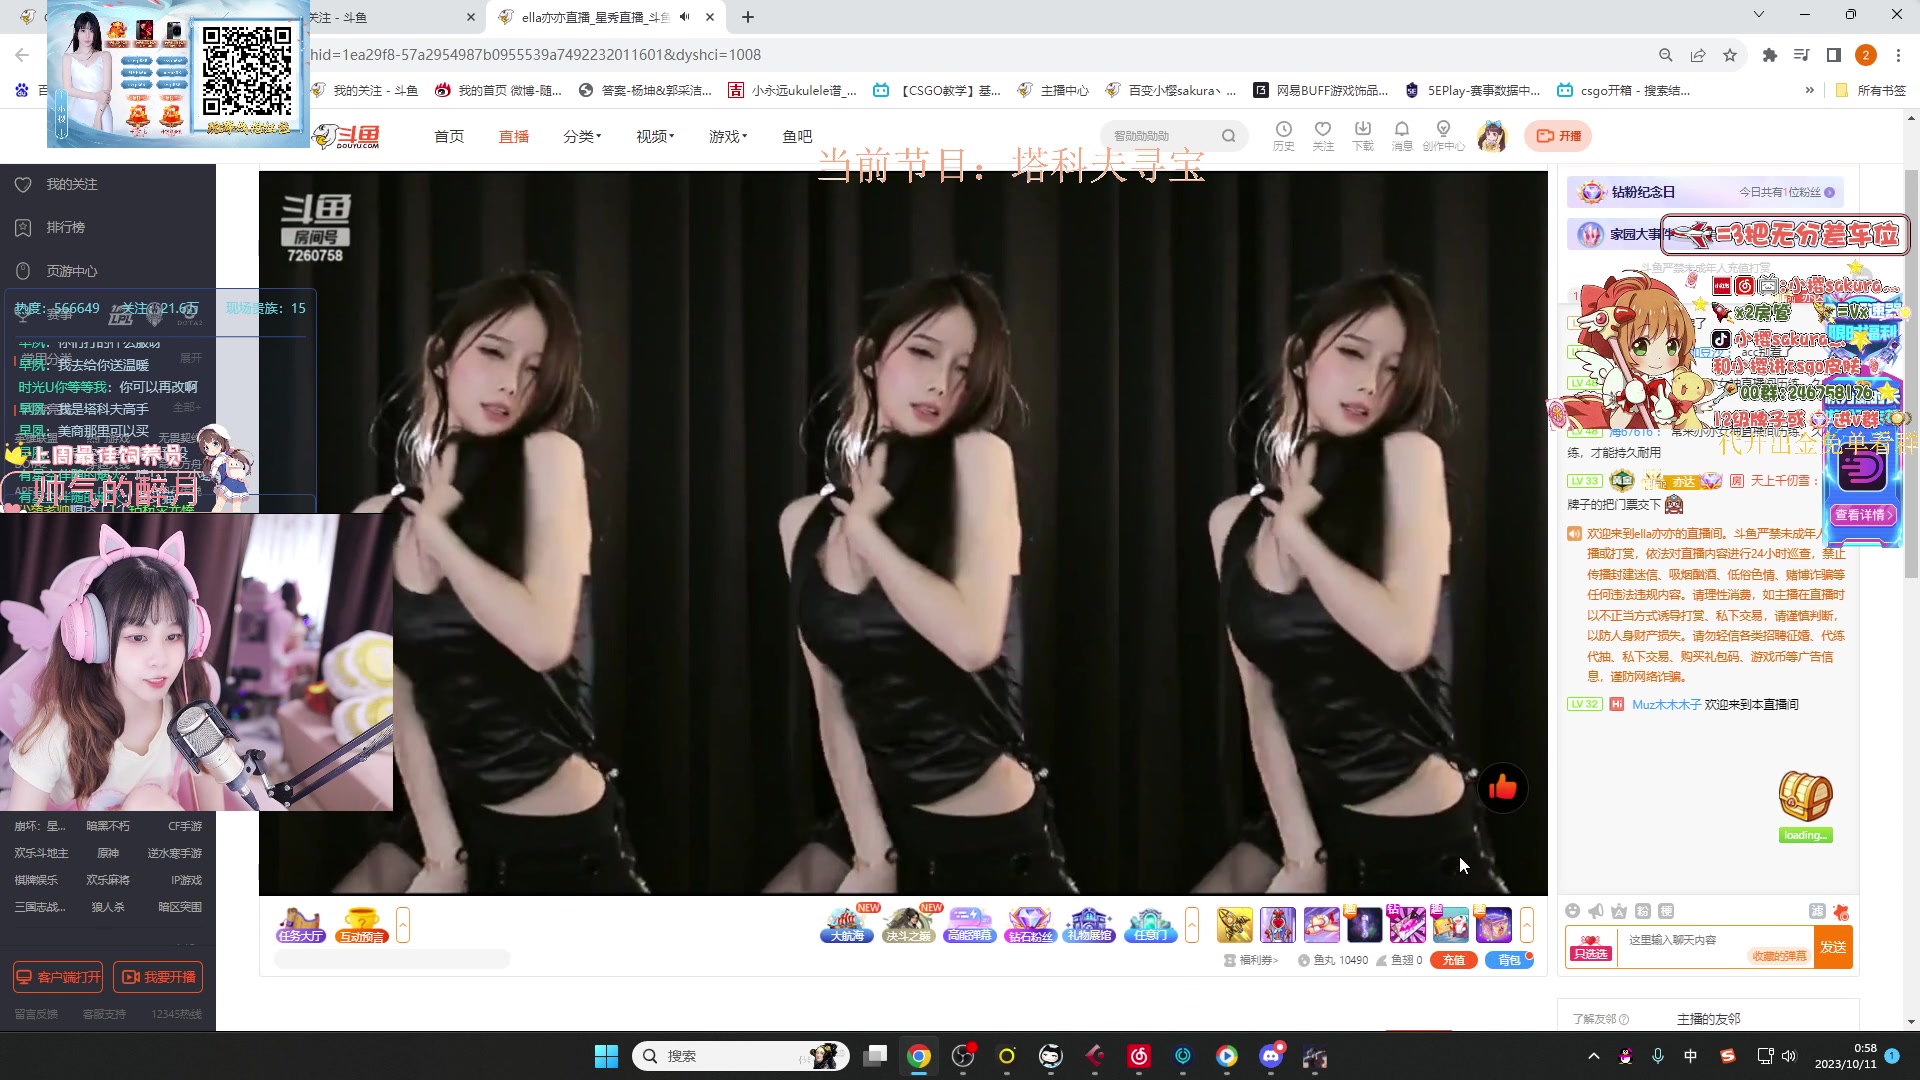
Task: Open the 任意门 icon under the video
Action: click(1151, 924)
